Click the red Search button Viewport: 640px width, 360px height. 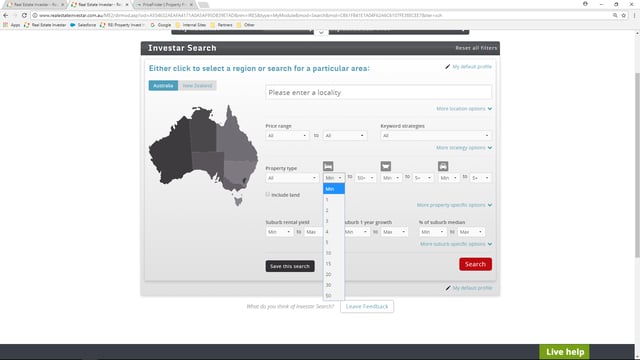pos(475,264)
